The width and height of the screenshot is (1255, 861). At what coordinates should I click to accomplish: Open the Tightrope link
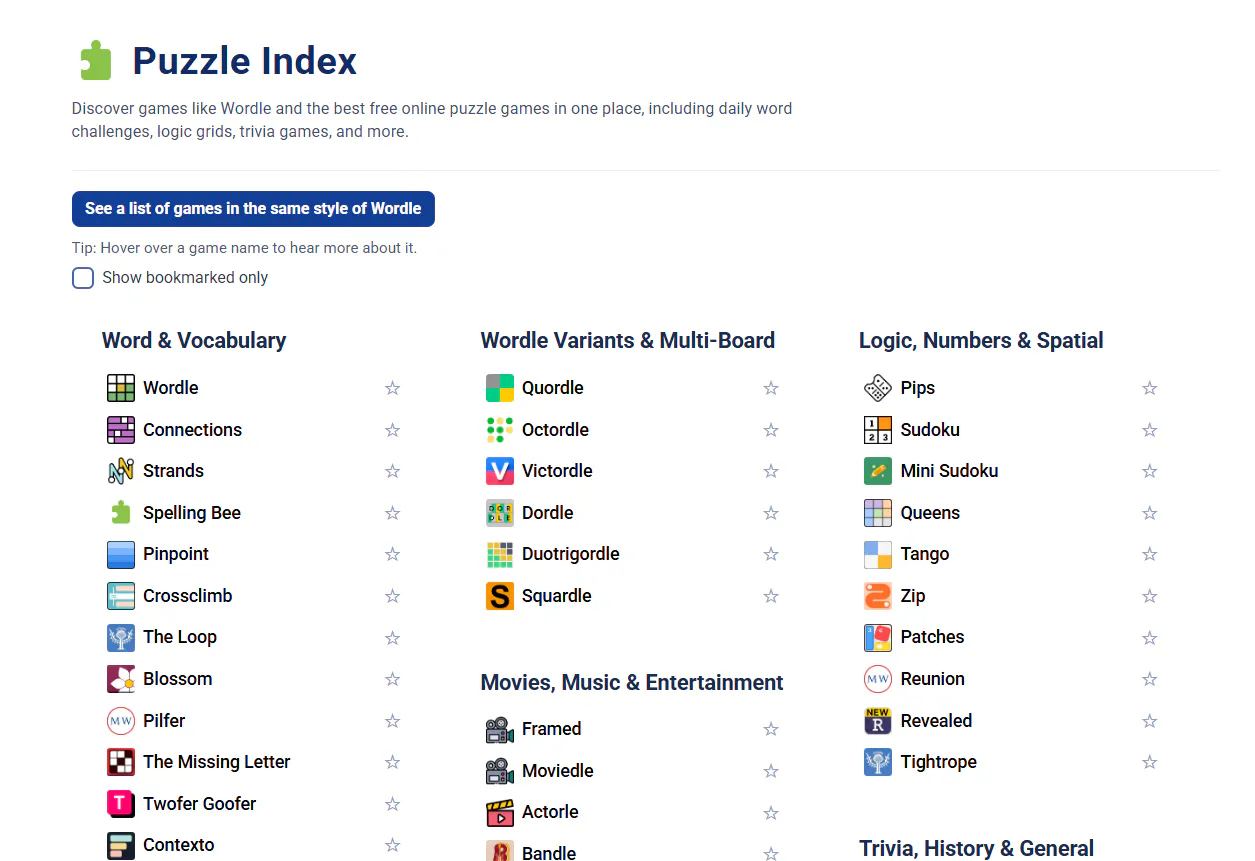(939, 762)
